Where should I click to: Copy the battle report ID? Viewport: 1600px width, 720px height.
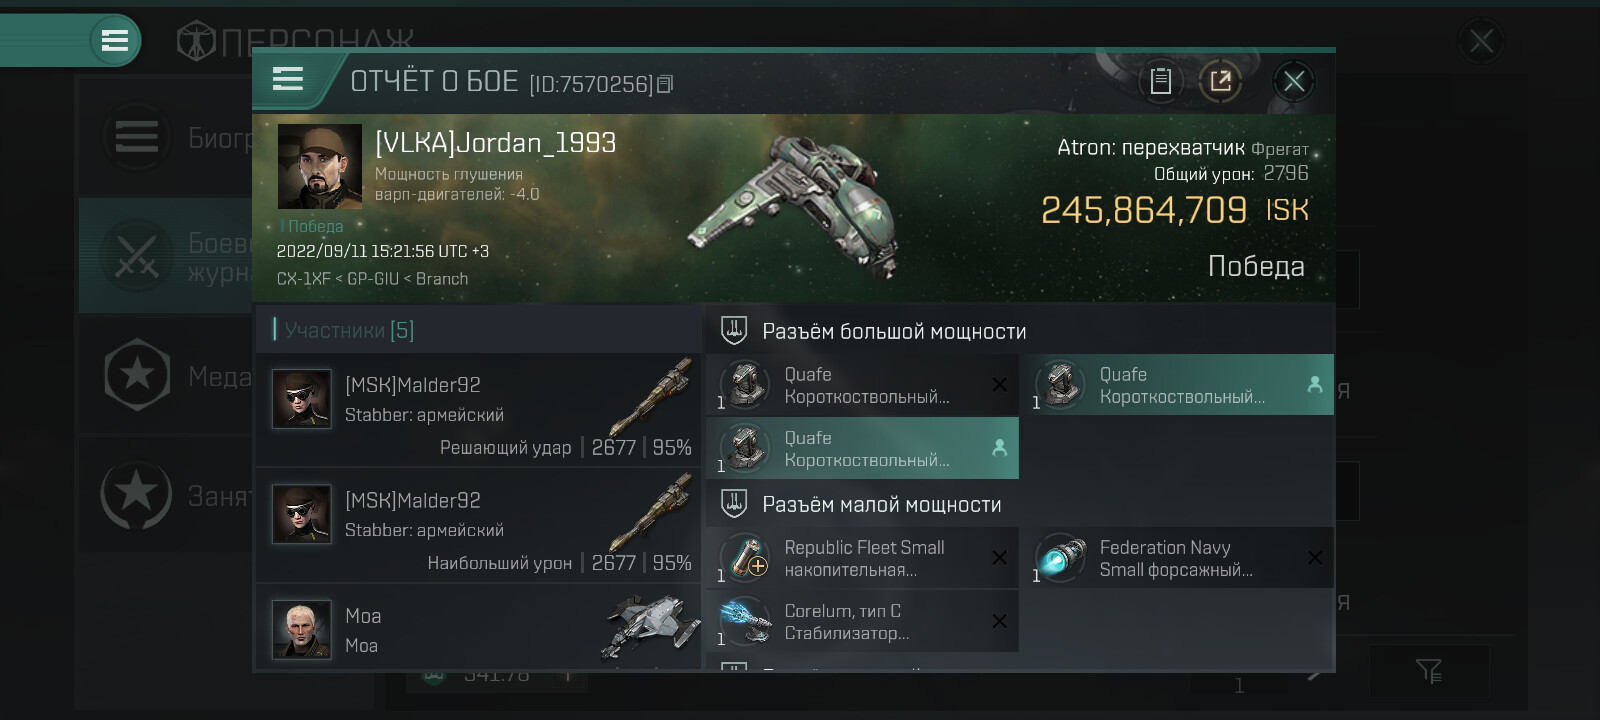tap(665, 84)
